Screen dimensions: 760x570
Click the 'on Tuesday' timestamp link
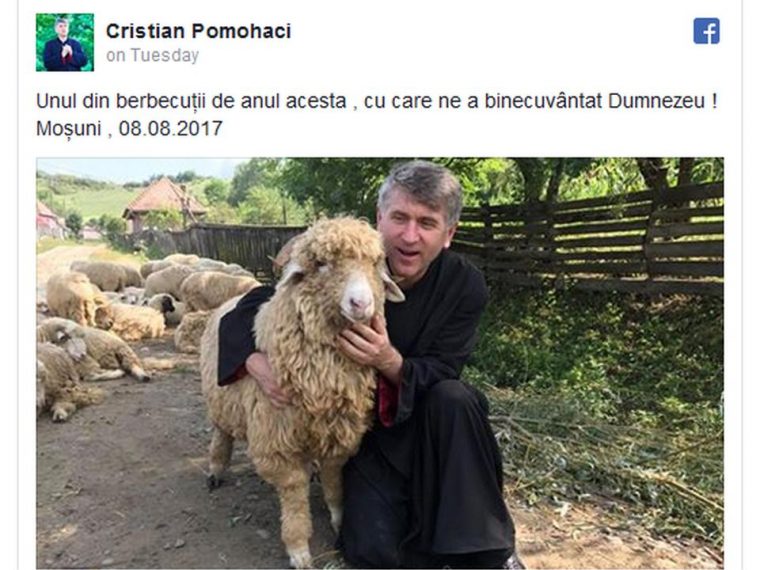(153, 55)
